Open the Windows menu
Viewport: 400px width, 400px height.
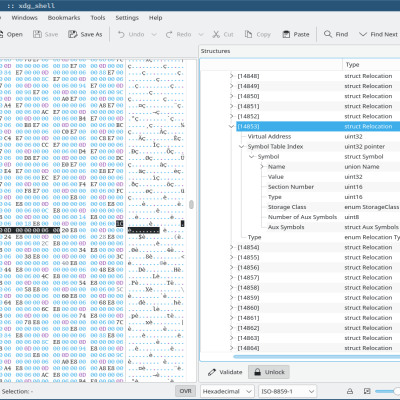[x=24, y=18]
